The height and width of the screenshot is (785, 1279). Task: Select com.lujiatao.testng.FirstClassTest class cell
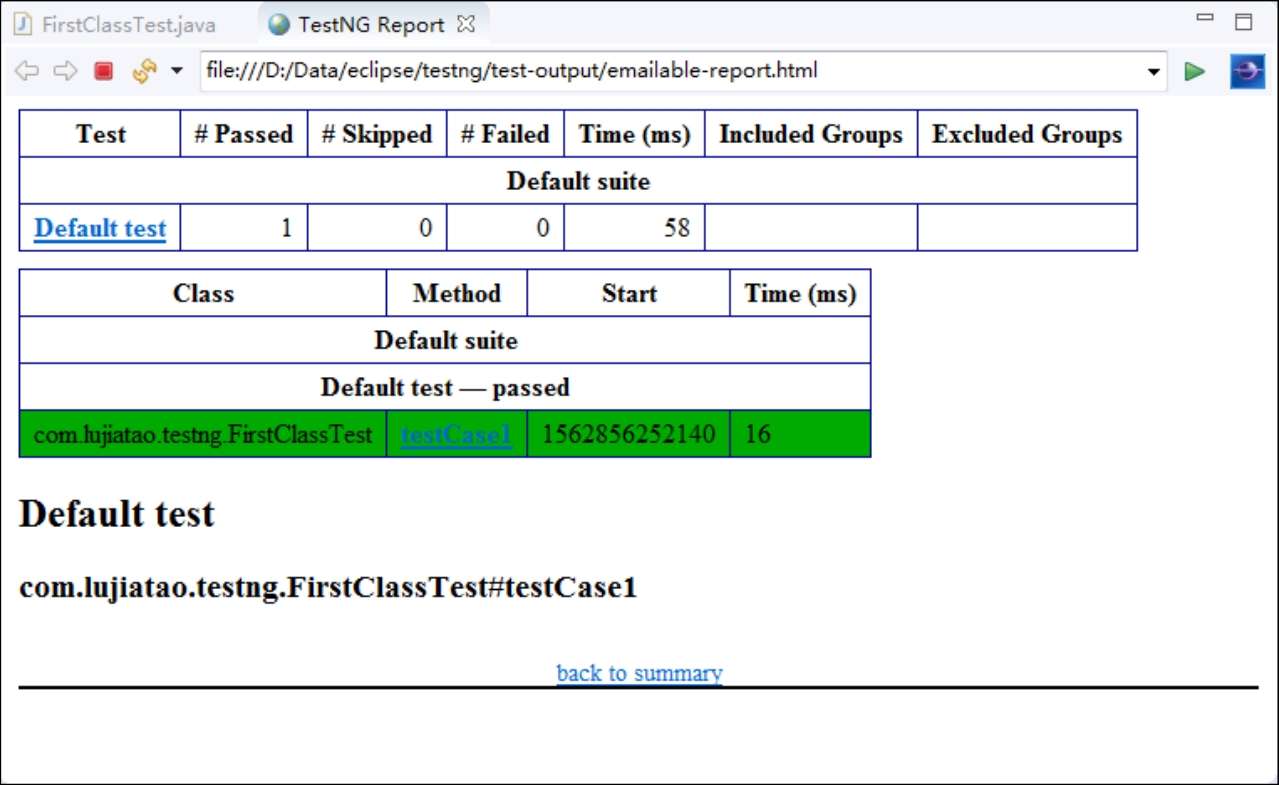click(203, 435)
